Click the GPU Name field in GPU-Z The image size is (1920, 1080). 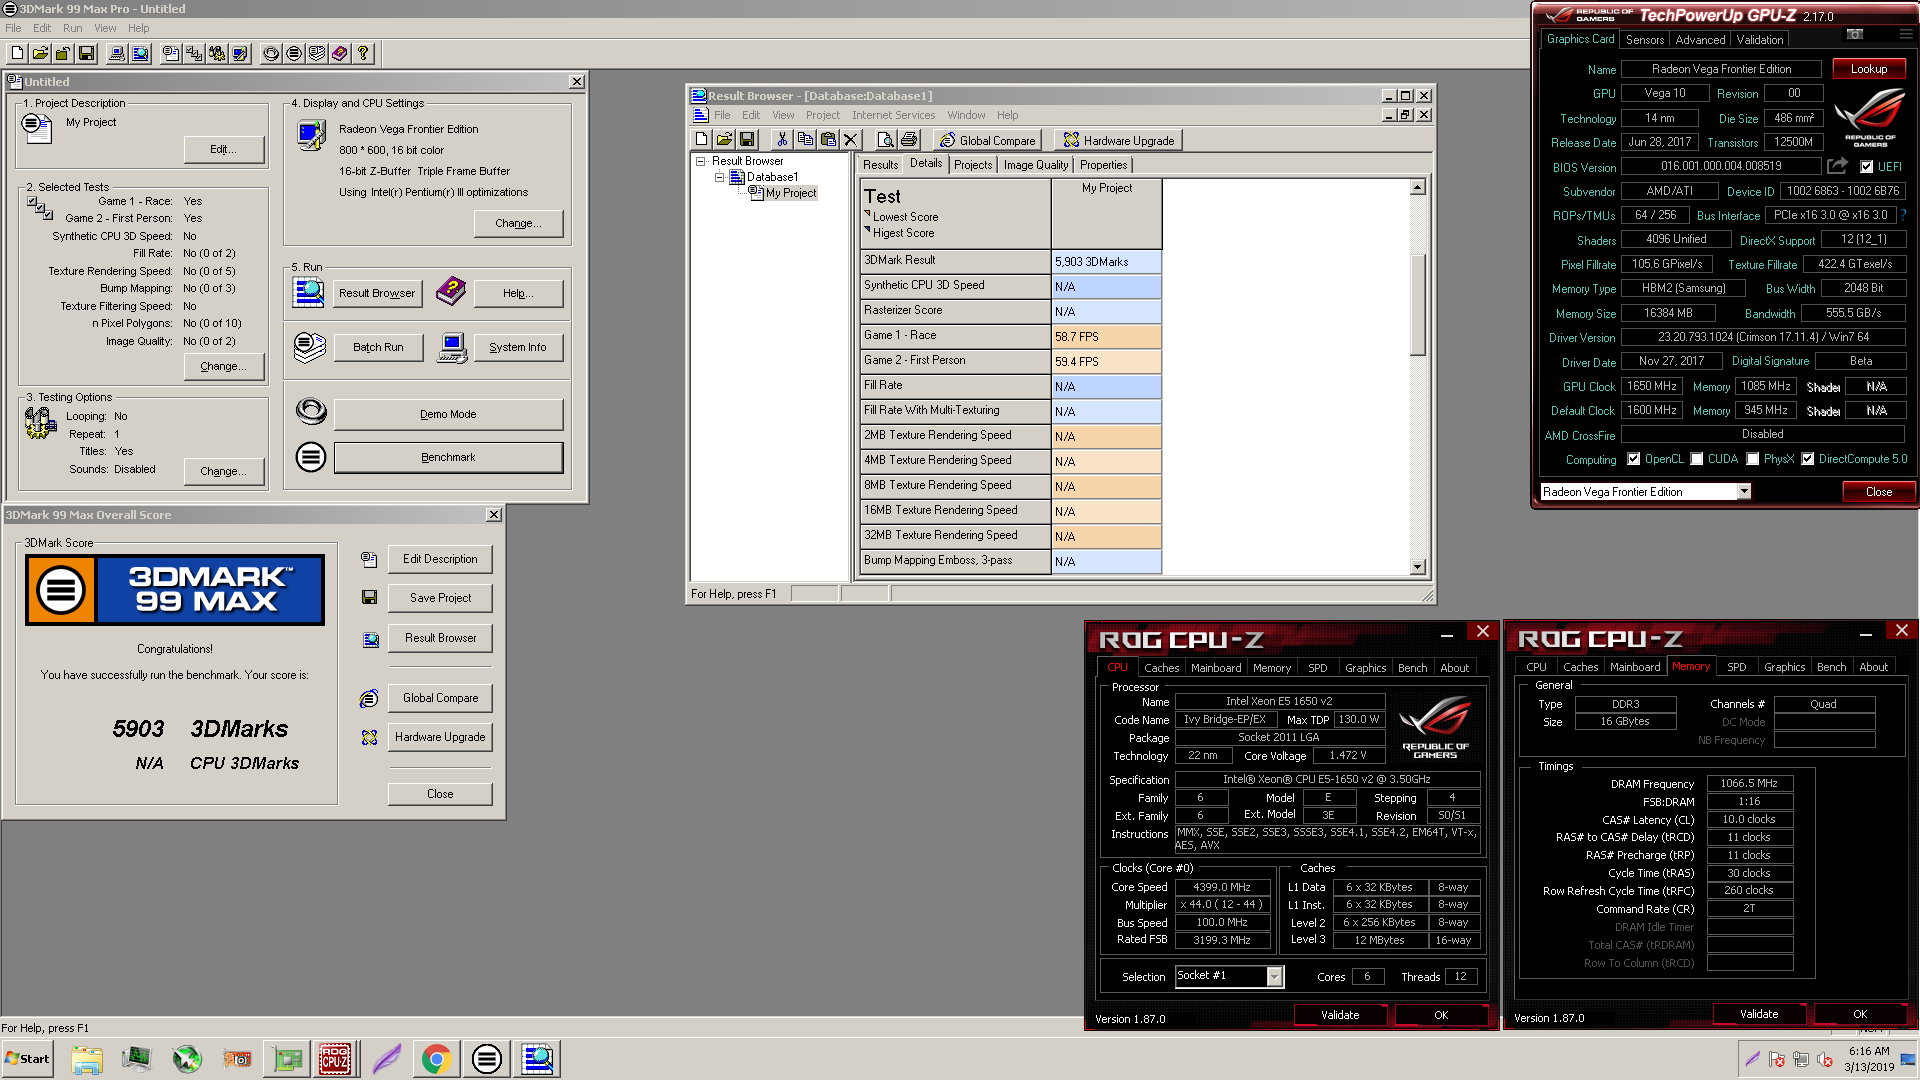point(1721,69)
